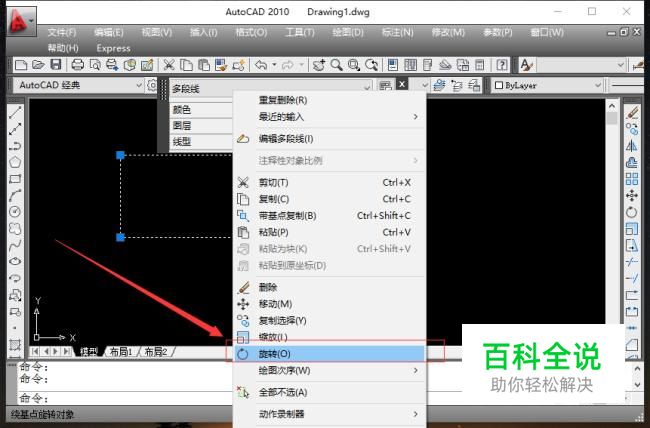The width and height of the screenshot is (650, 428).
Task: Click the Match Properties brush icon
Action: [x=221, y=65]
